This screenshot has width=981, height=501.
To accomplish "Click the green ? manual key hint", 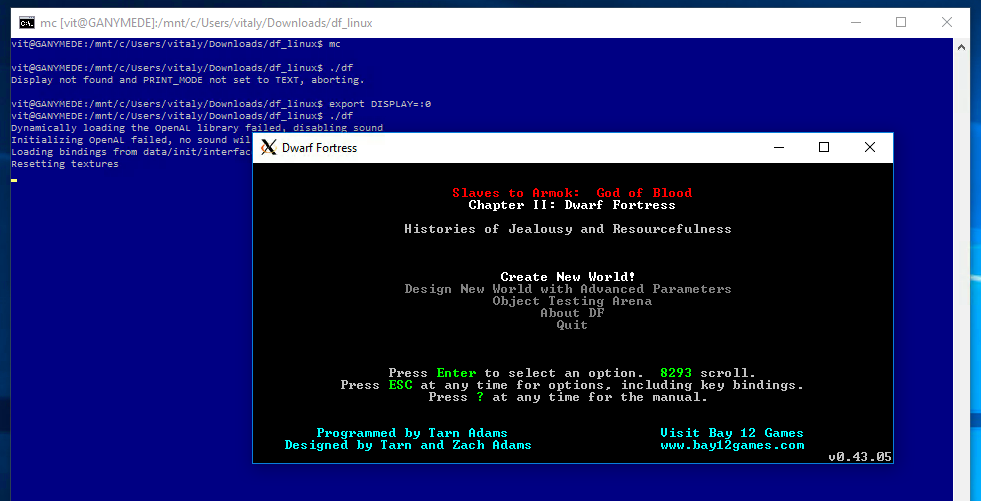I will (x=480, y=397).
